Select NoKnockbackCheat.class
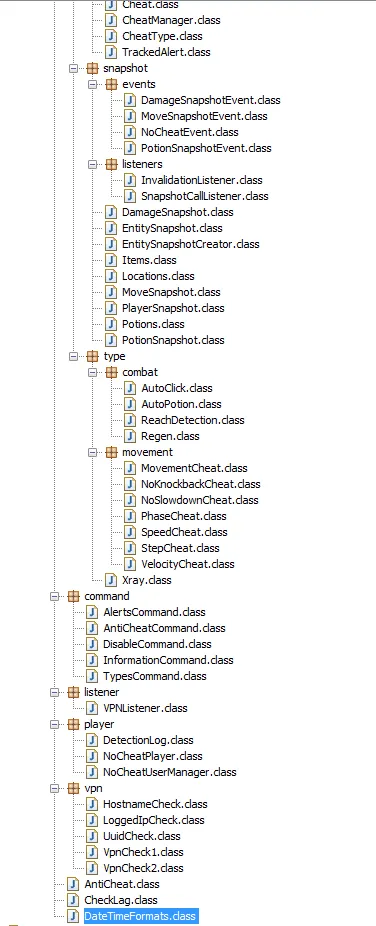Image resolution: width=376 pixels, height=926 pixels. pyautogui.click(x=201, y=484)
